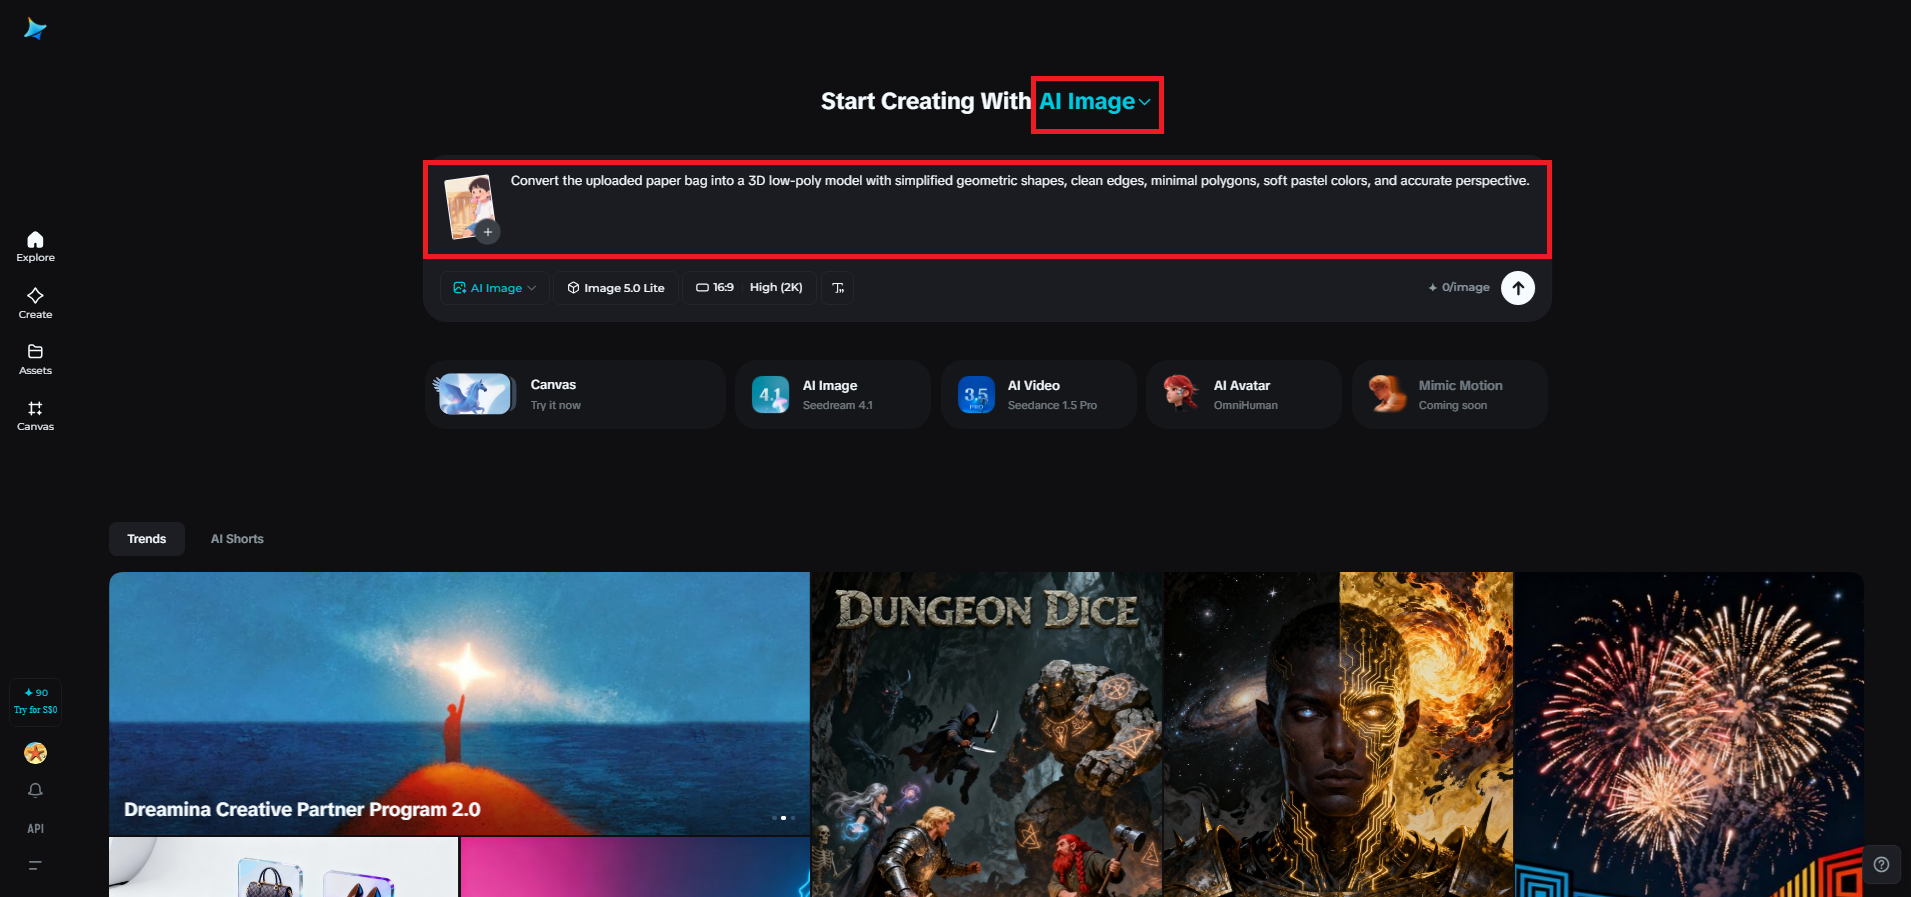The height and width of the screenshot is (897, 1911).
Task: Change the 16:9 aspect ratio setting
Action: (x=715, y=288)
